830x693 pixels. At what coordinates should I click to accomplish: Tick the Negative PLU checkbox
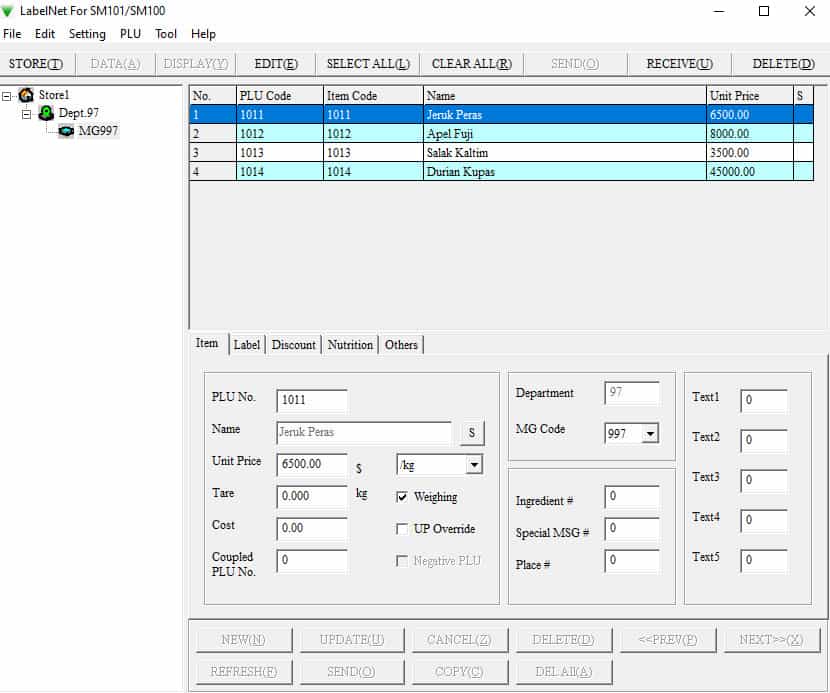pyautogui.click(x=402, y=561)
